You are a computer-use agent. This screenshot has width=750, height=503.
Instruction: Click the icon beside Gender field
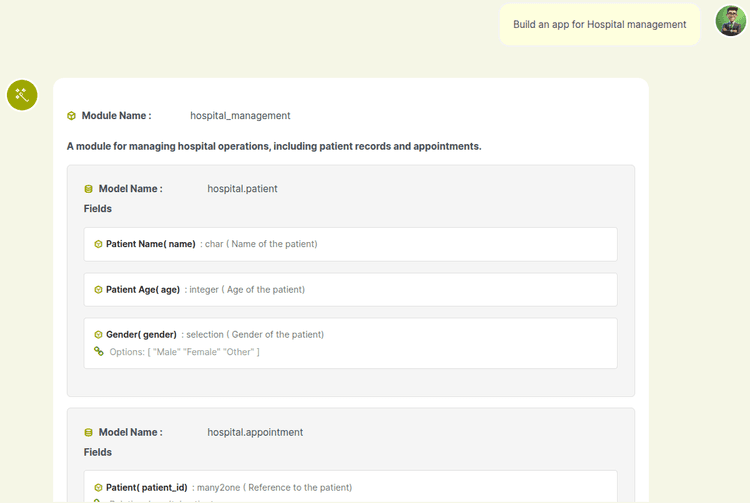click(x=98, y=335)
